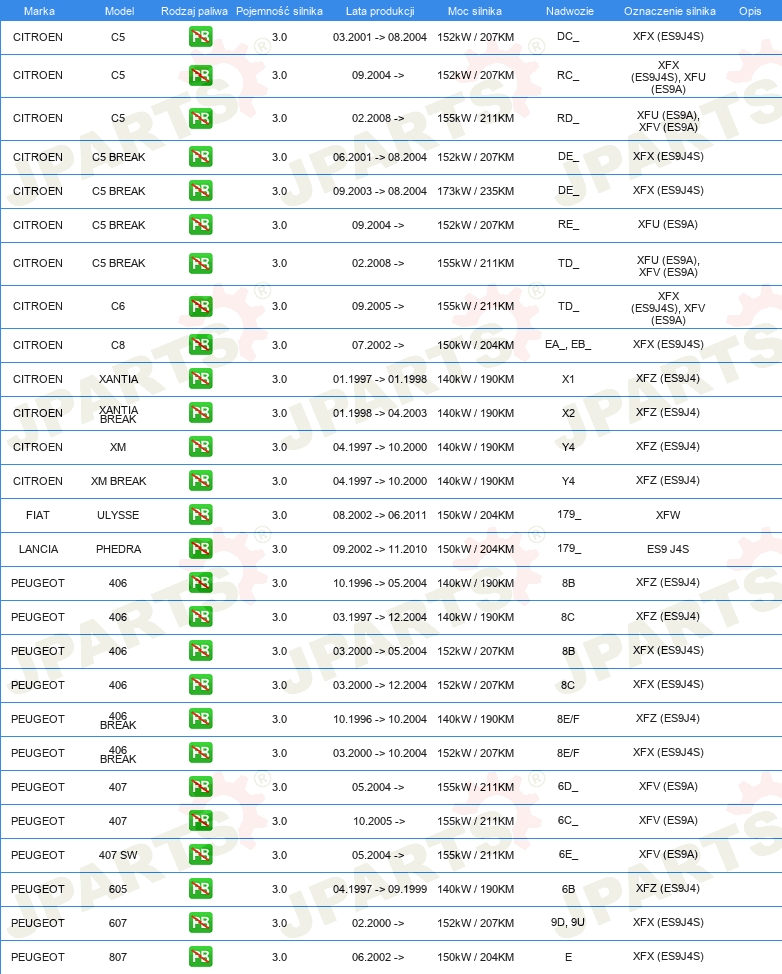The width and height of the screenshot is (782, 974).
Task: Click production date 02.2000 -> in 607 row
Action: click(x=378, y=923)
